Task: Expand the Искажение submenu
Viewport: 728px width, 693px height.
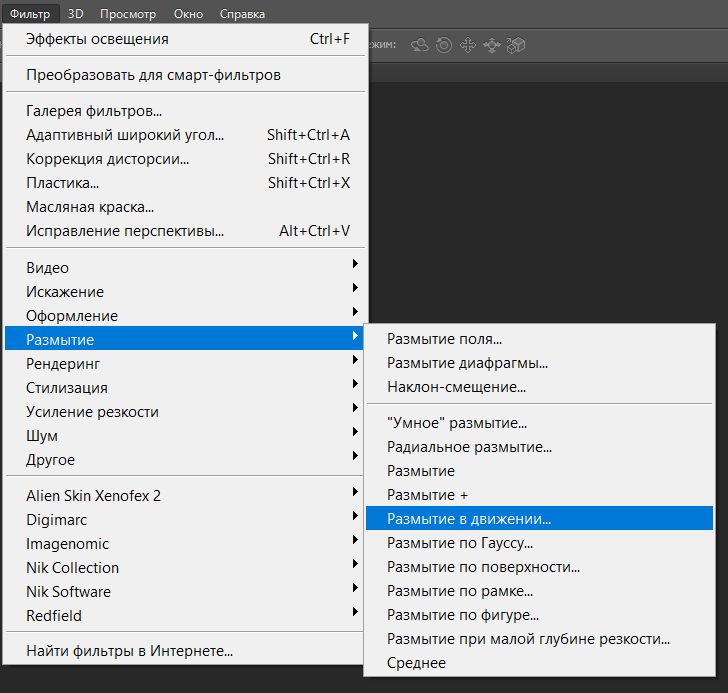Action: tap(185, 292)
